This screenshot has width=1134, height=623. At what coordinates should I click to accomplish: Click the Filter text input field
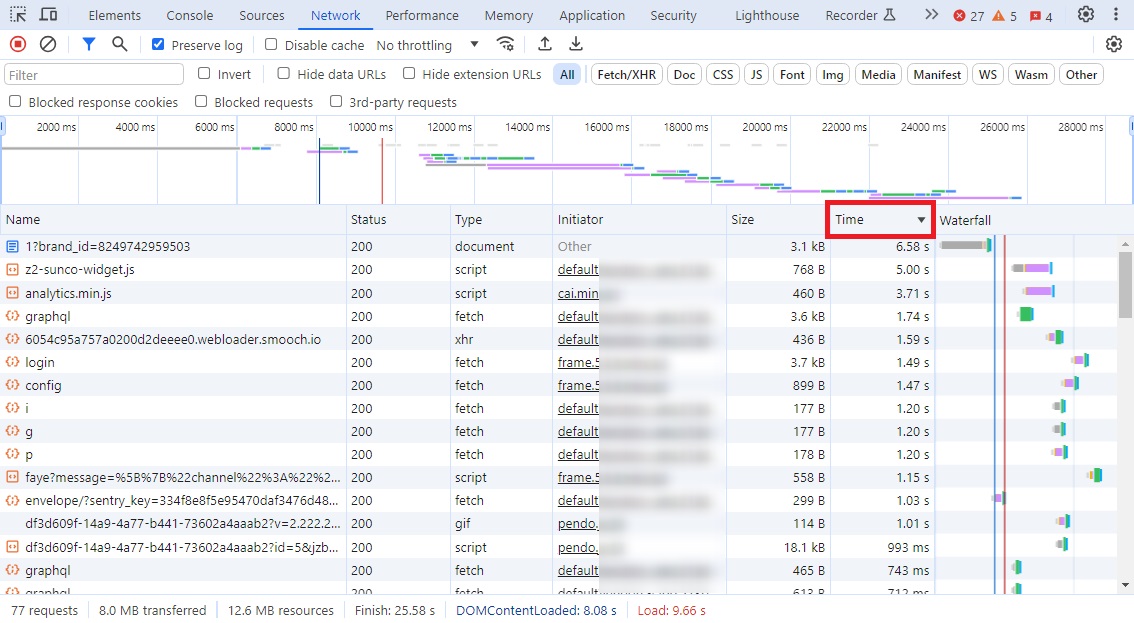94,74
